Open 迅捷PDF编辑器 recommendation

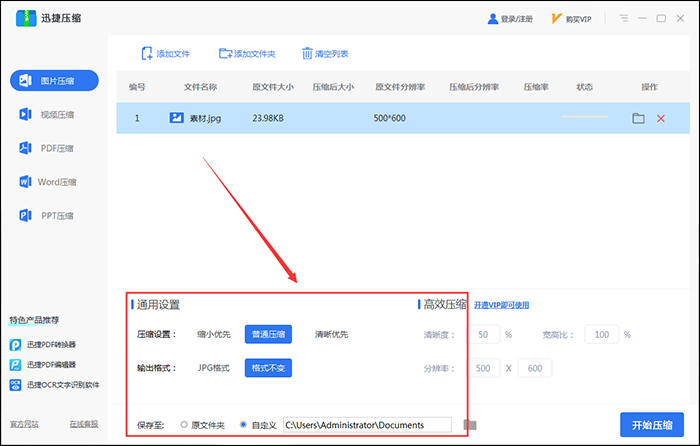[x=43, y=365]
